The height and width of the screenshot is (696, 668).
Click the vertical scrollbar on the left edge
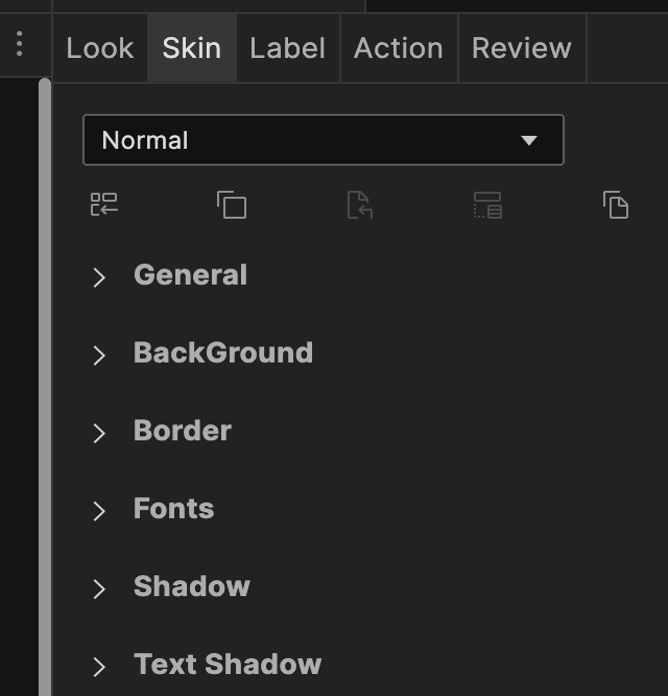pyautogui.click(x=45, y=380)
